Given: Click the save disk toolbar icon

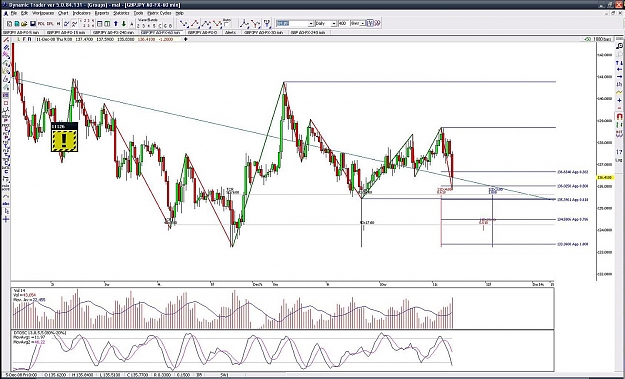Looking at the screenshot, I should tap(33, 24).
